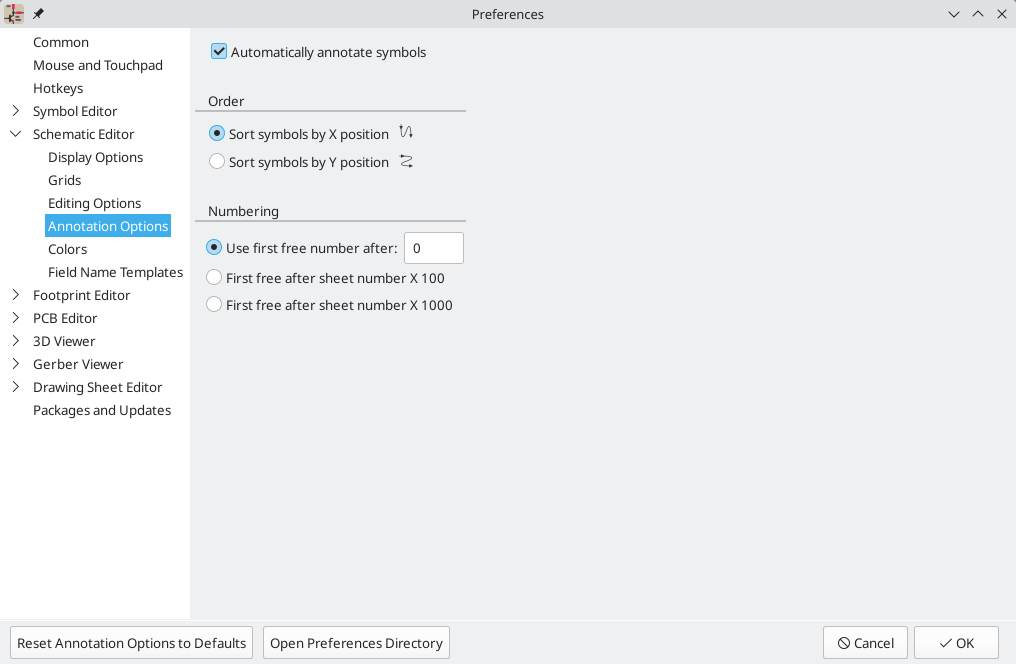Collapse the Schematic Editor tree node

(16, 134)
